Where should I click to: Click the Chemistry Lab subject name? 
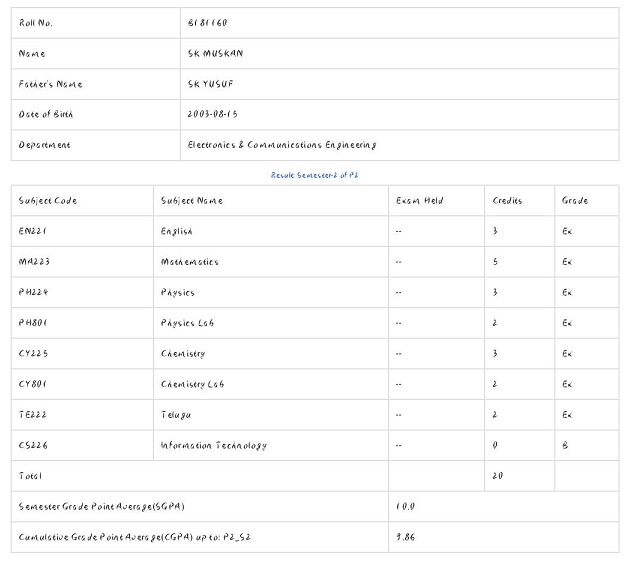pyautogui.click(x=192, y=384)
